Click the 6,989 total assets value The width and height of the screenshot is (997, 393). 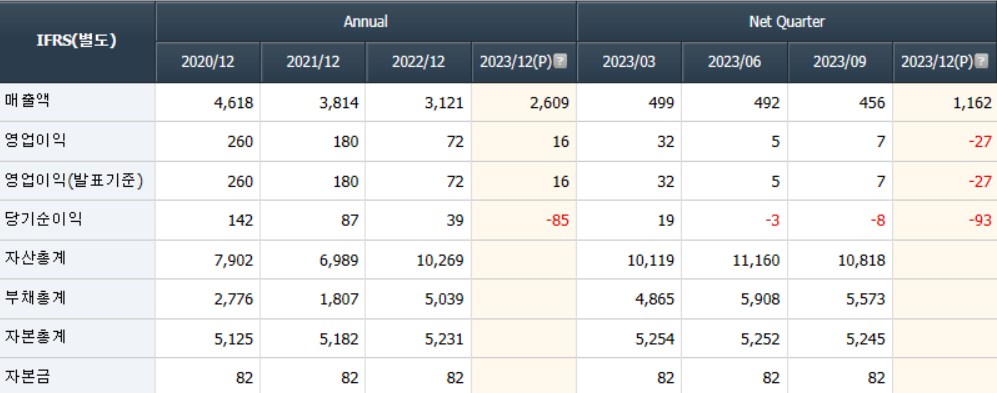340,260
